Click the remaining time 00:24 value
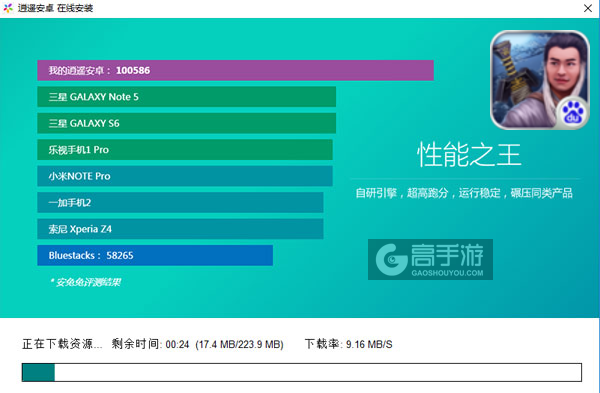The width and height of the screenshot is (600, 393). tap(178, 345)
